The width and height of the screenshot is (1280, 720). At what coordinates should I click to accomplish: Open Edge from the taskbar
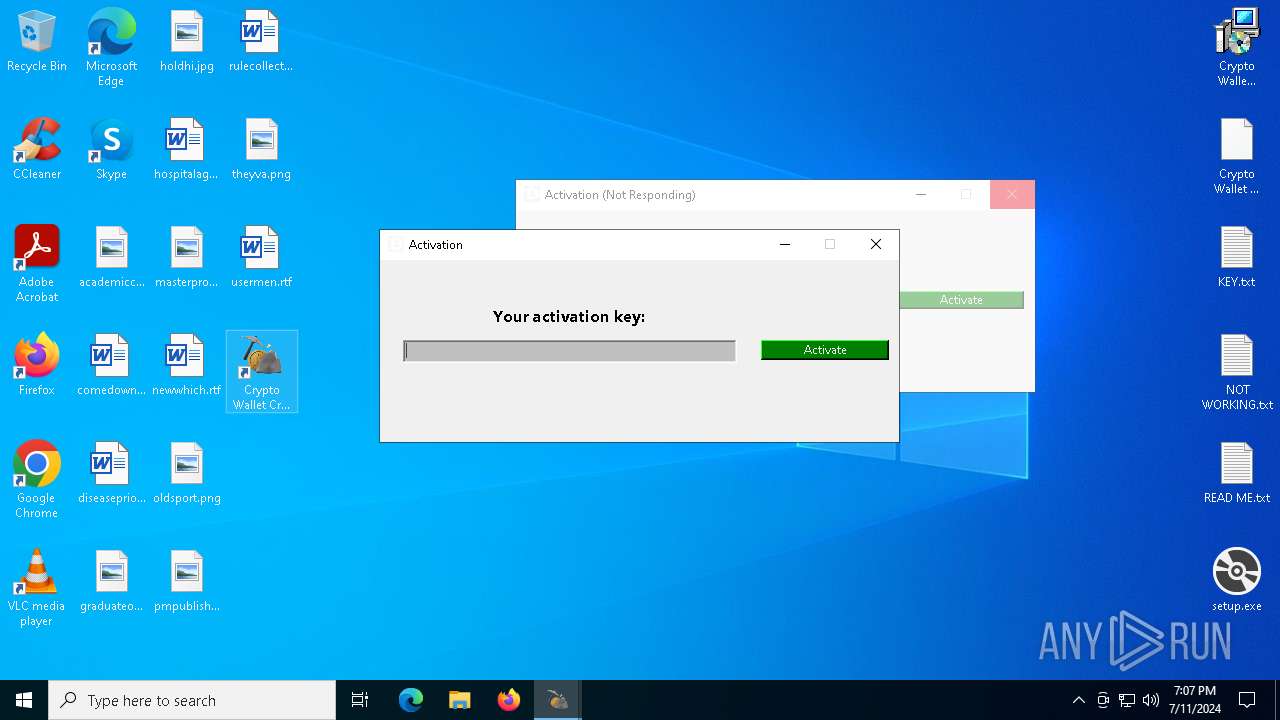coord(411,700)
